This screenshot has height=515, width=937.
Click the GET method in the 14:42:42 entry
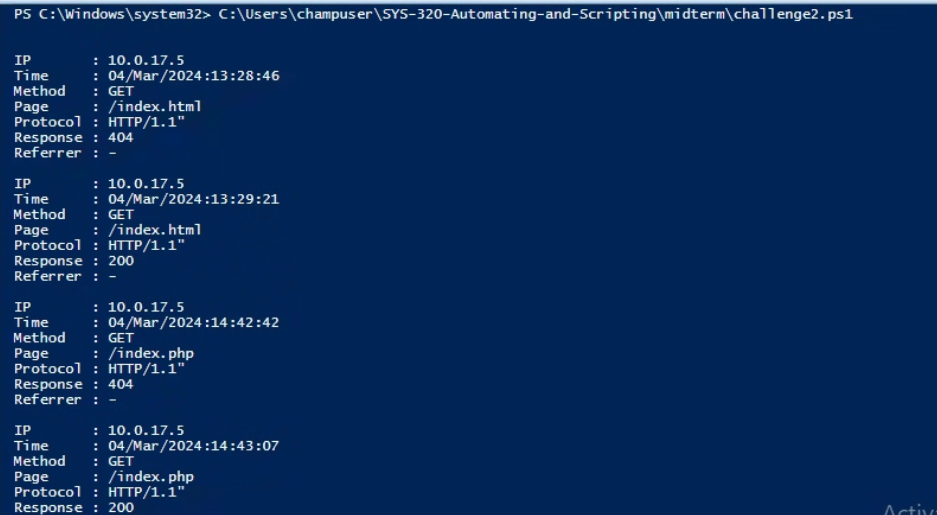tap(120, 338)
